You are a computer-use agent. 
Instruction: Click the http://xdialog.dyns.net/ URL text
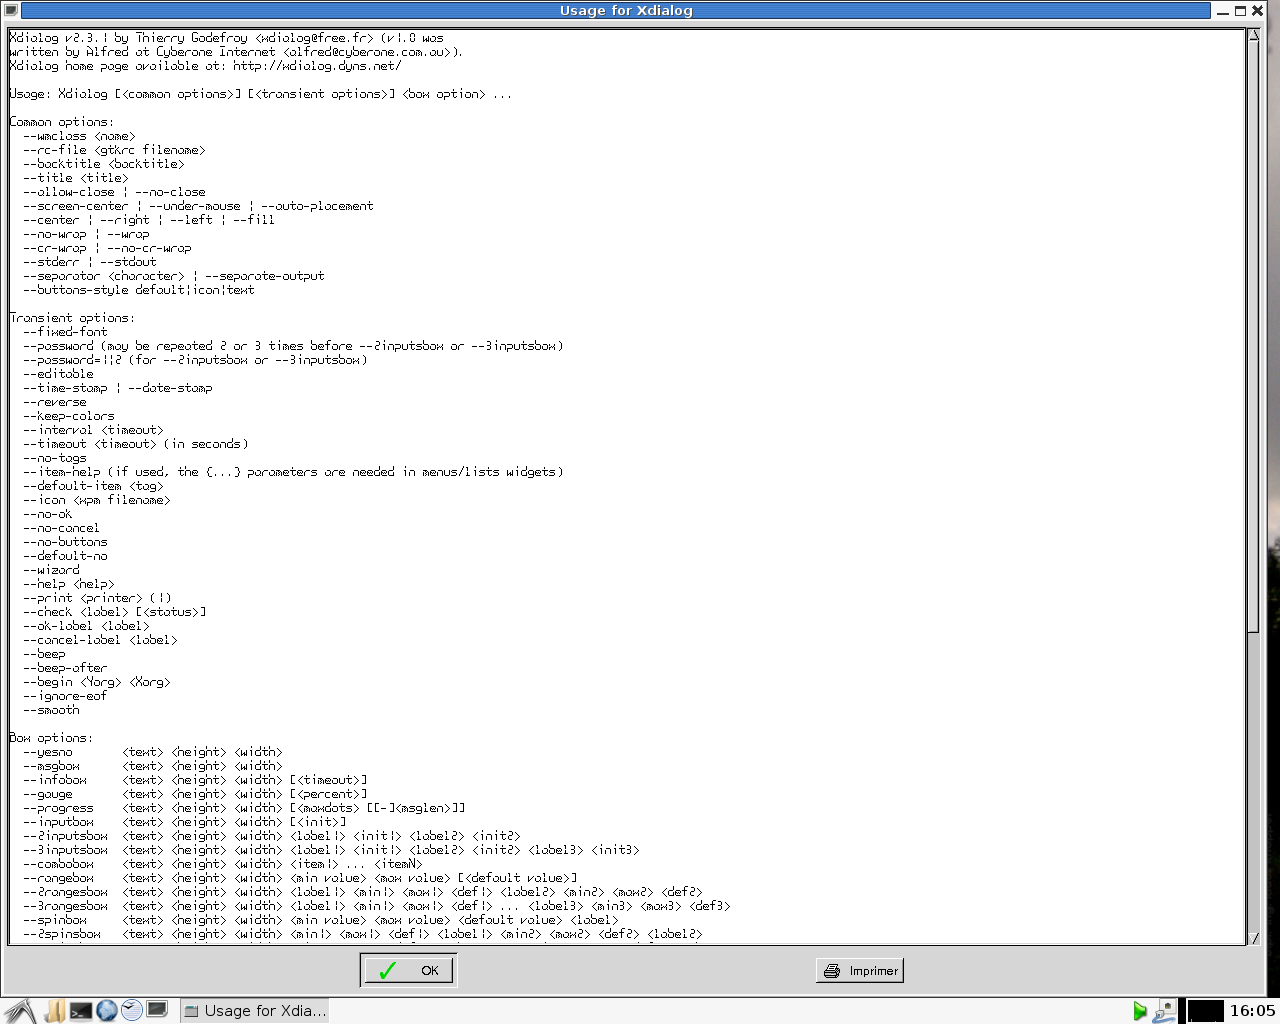pyautogui.click(x=317, y=66)
